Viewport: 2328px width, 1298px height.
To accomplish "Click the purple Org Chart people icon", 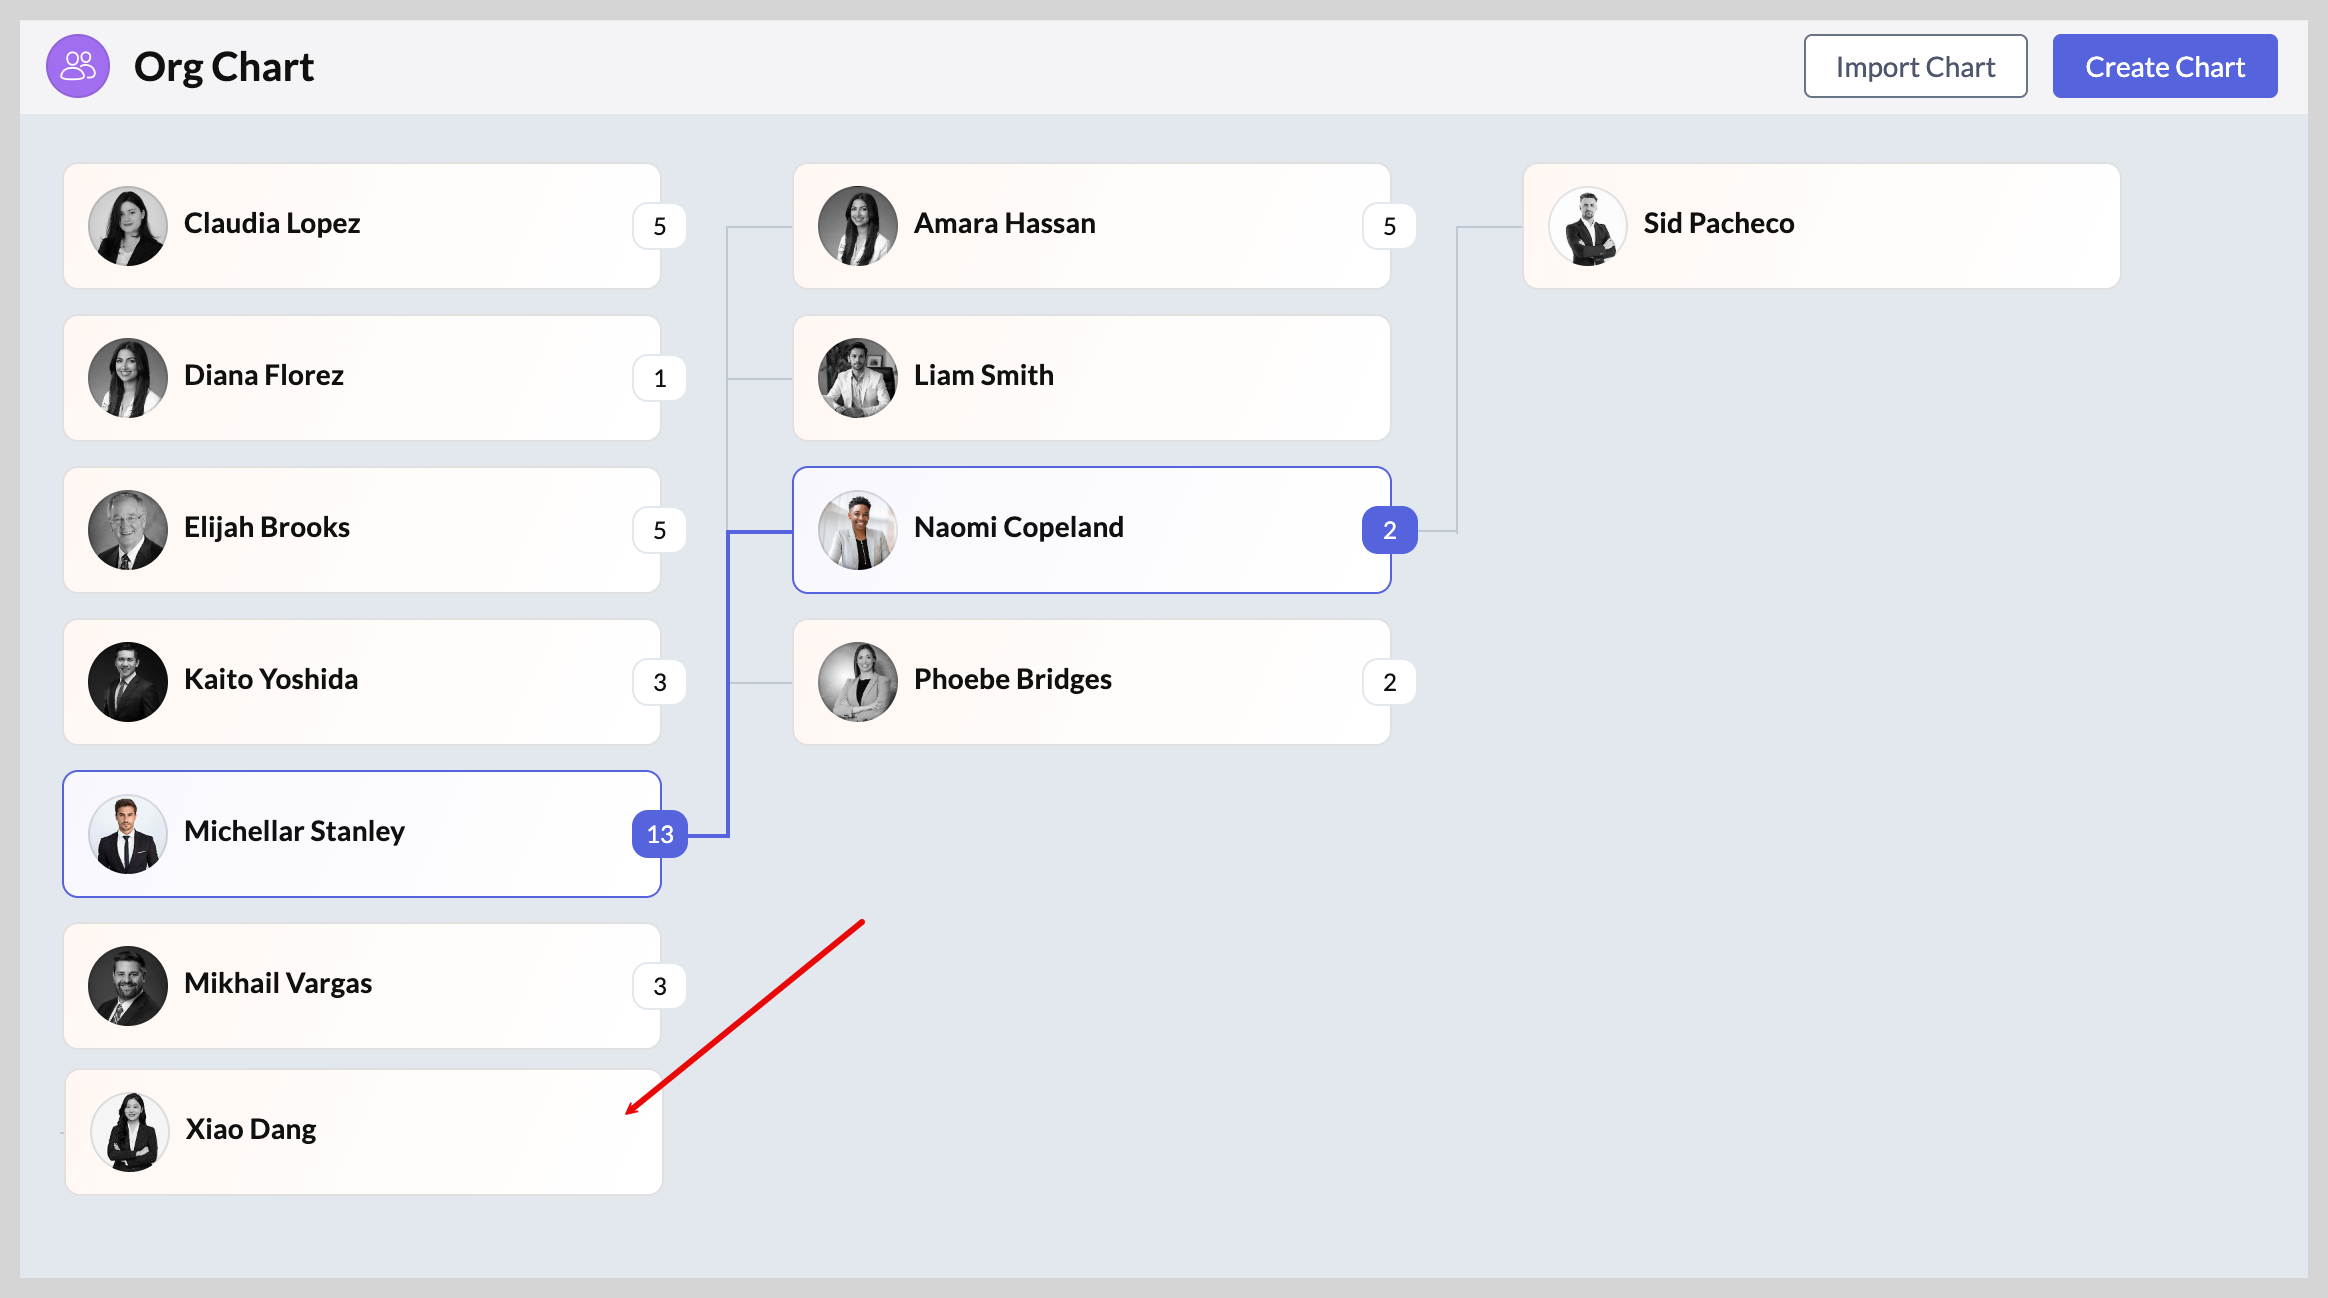I will click(x=78, y=66).
